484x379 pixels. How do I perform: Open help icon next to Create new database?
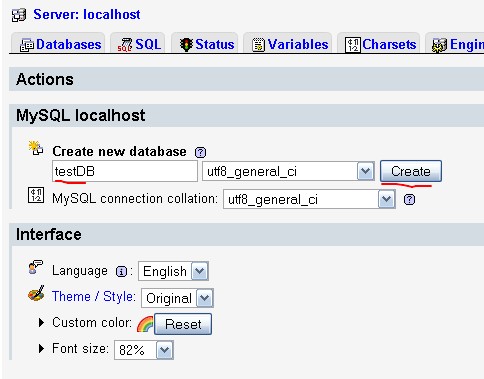tap(200, 152)
